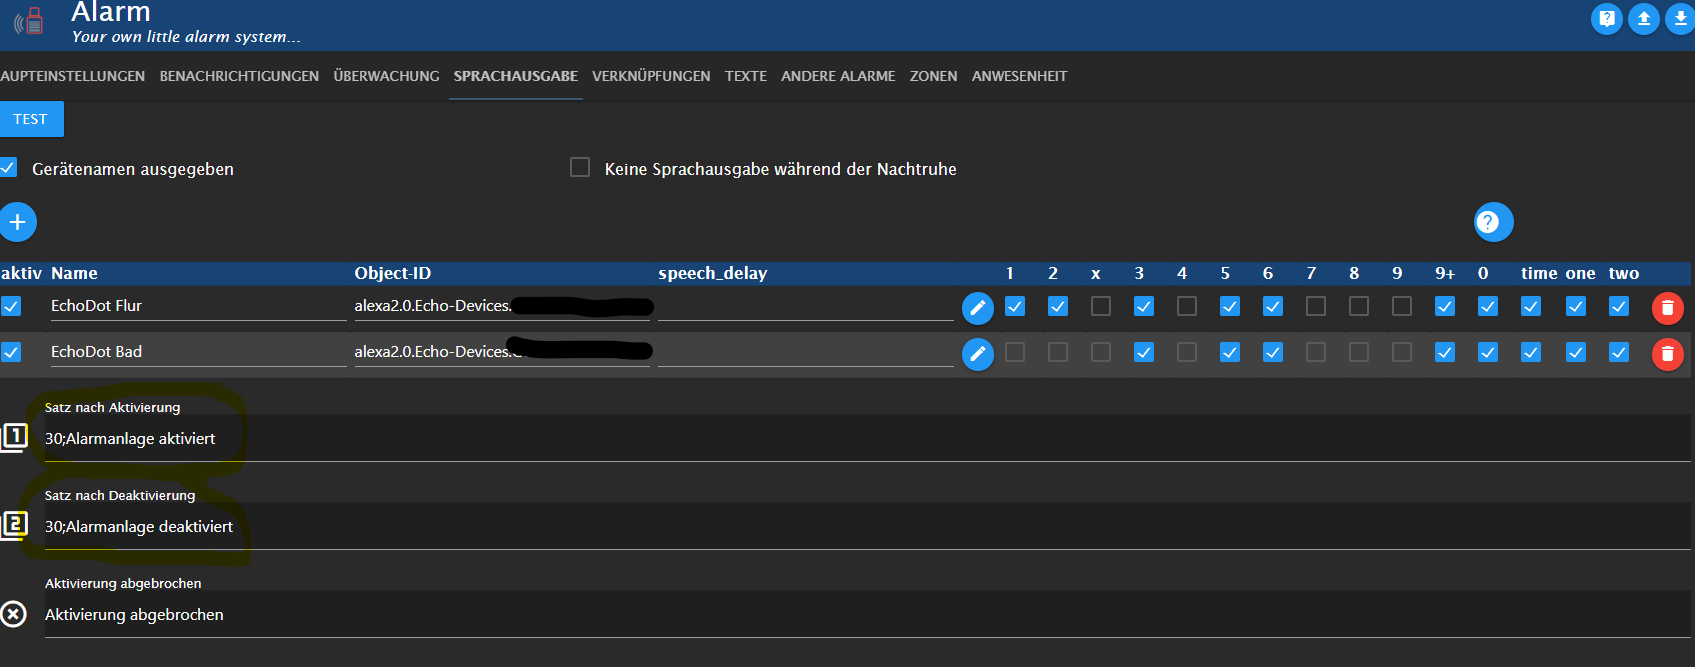1695x667 pixels.
Task: Delete the EchoDot Bad row
Action: tap(1667, 353)
